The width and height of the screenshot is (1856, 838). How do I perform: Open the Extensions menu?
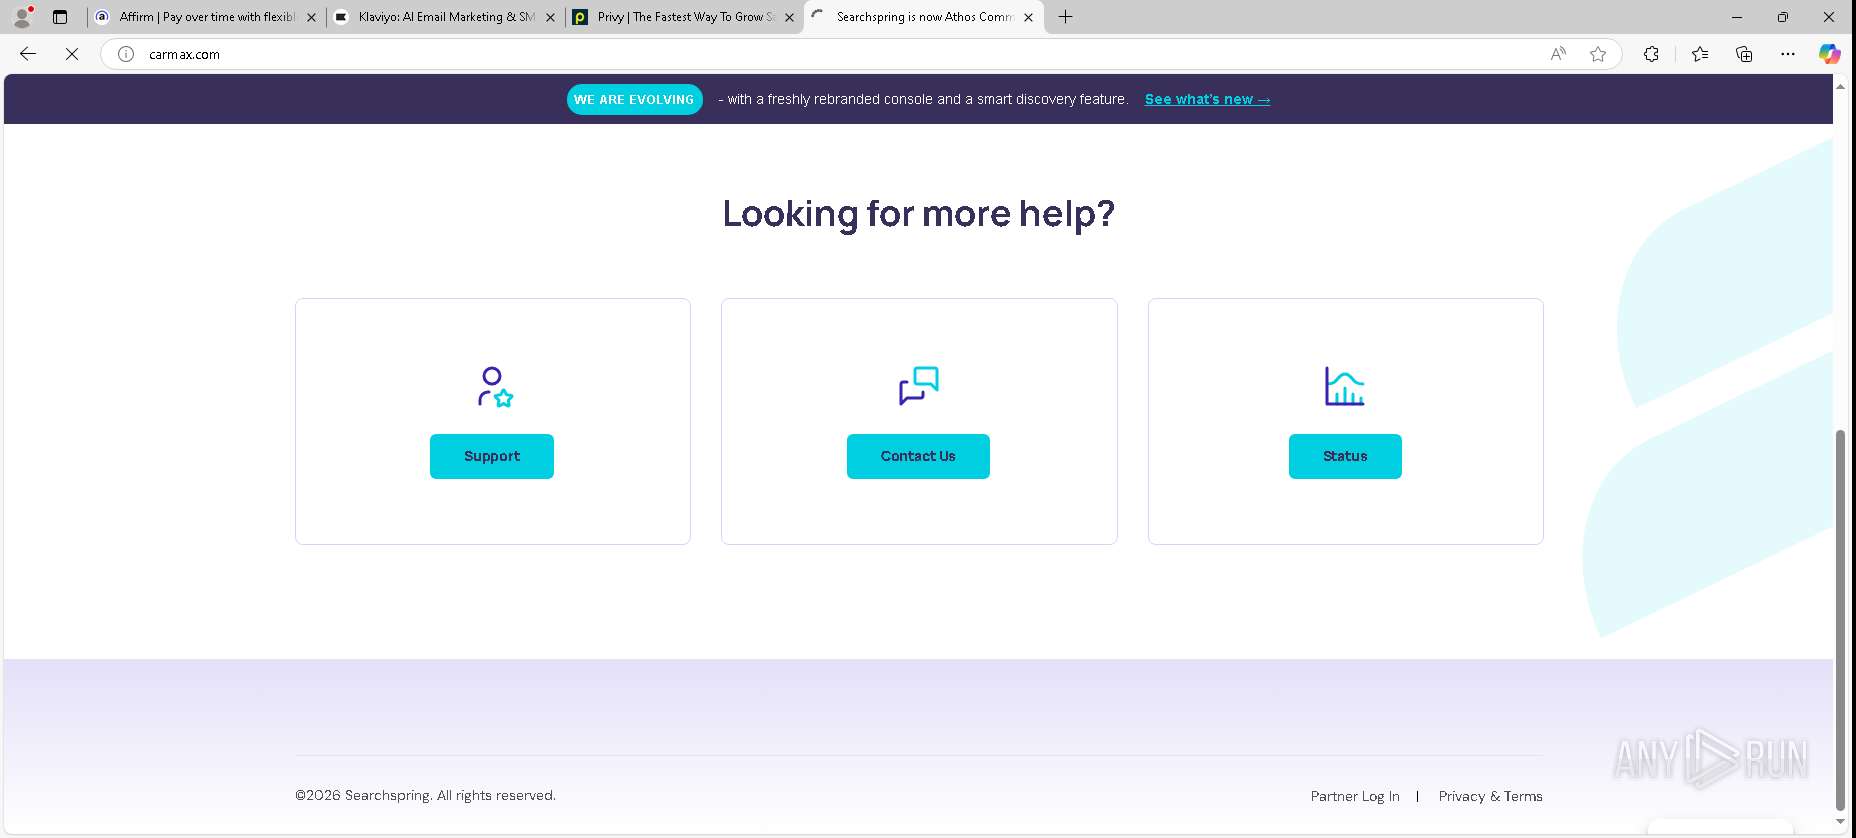pos(1651,54)
